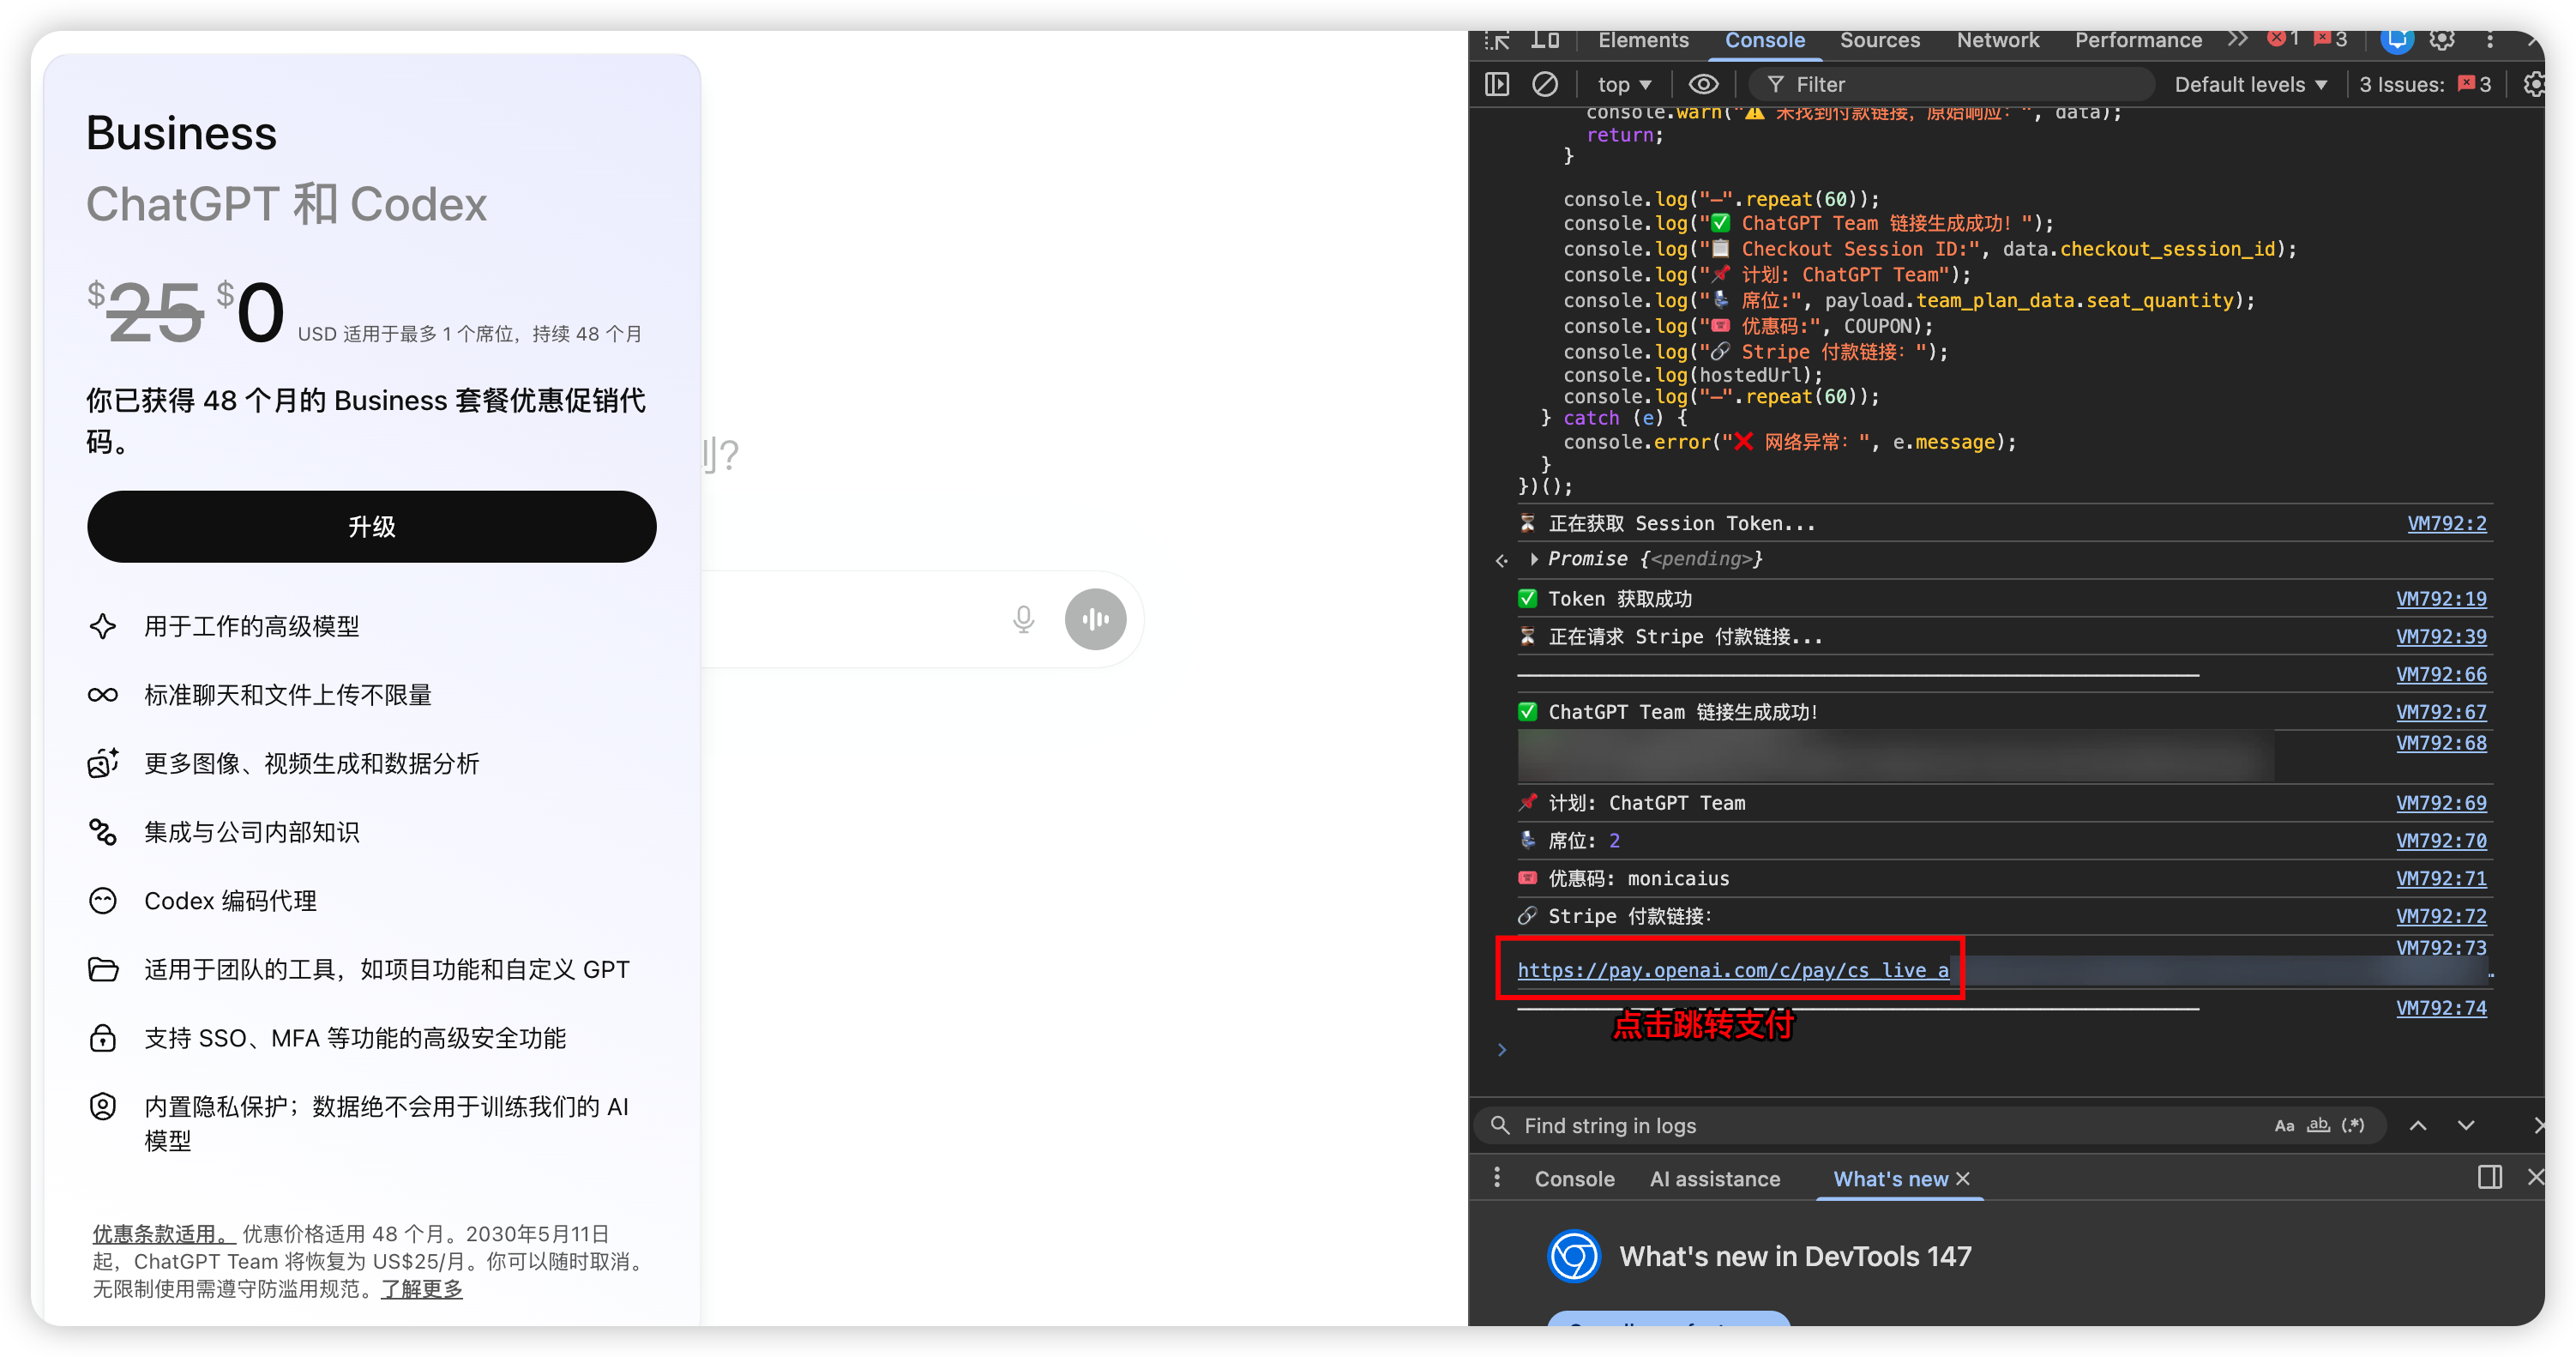This screenshot has width=2576, height=1357.
Task: Open console settings gear beside issues counter
Action: point(2534,84)
